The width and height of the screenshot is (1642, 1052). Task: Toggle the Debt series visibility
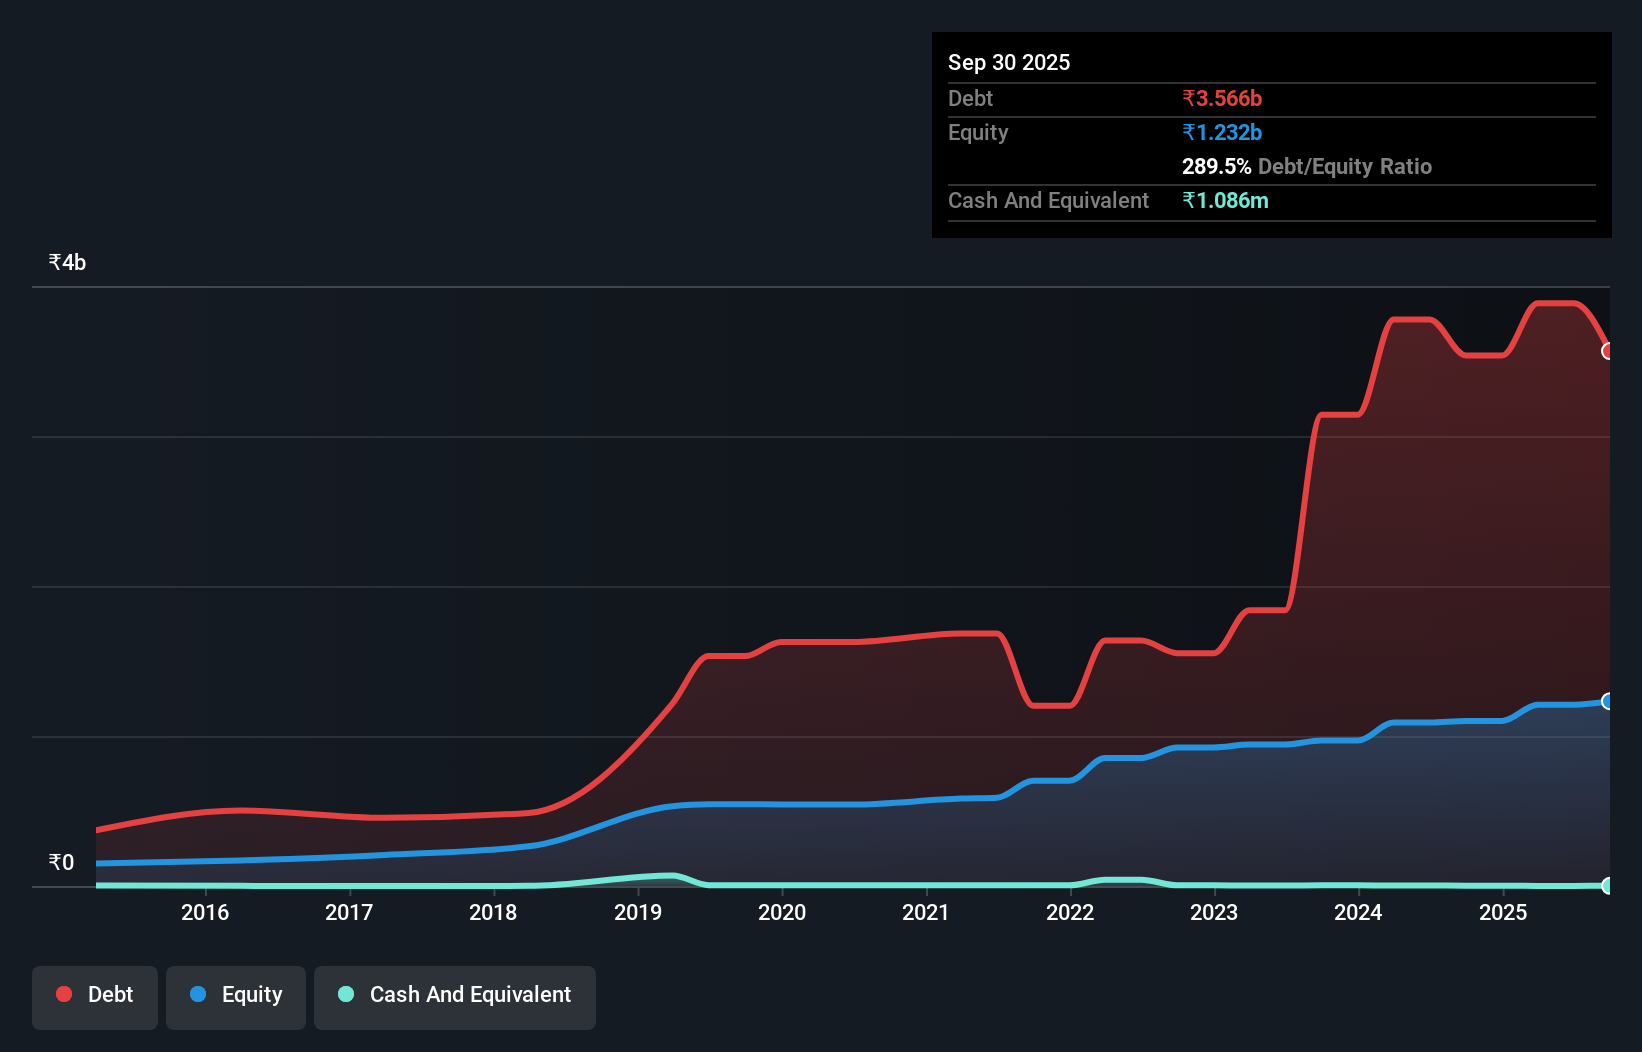click(95, 995)
